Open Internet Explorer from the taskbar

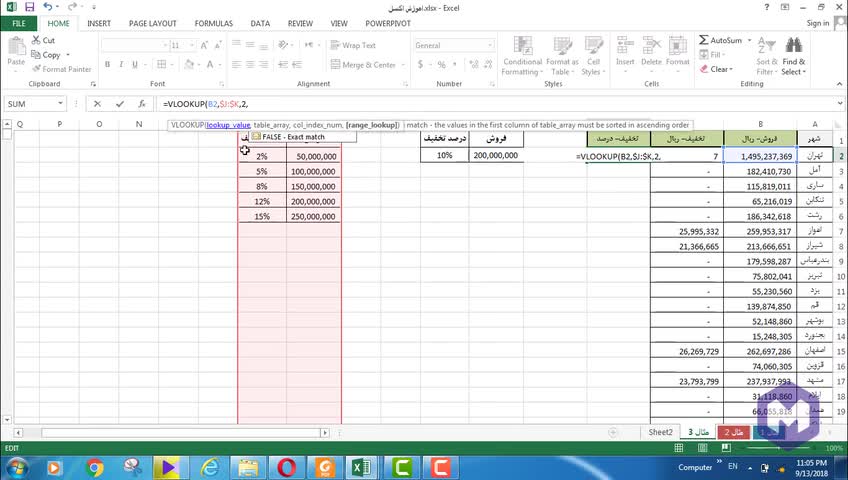coord(210,468)
